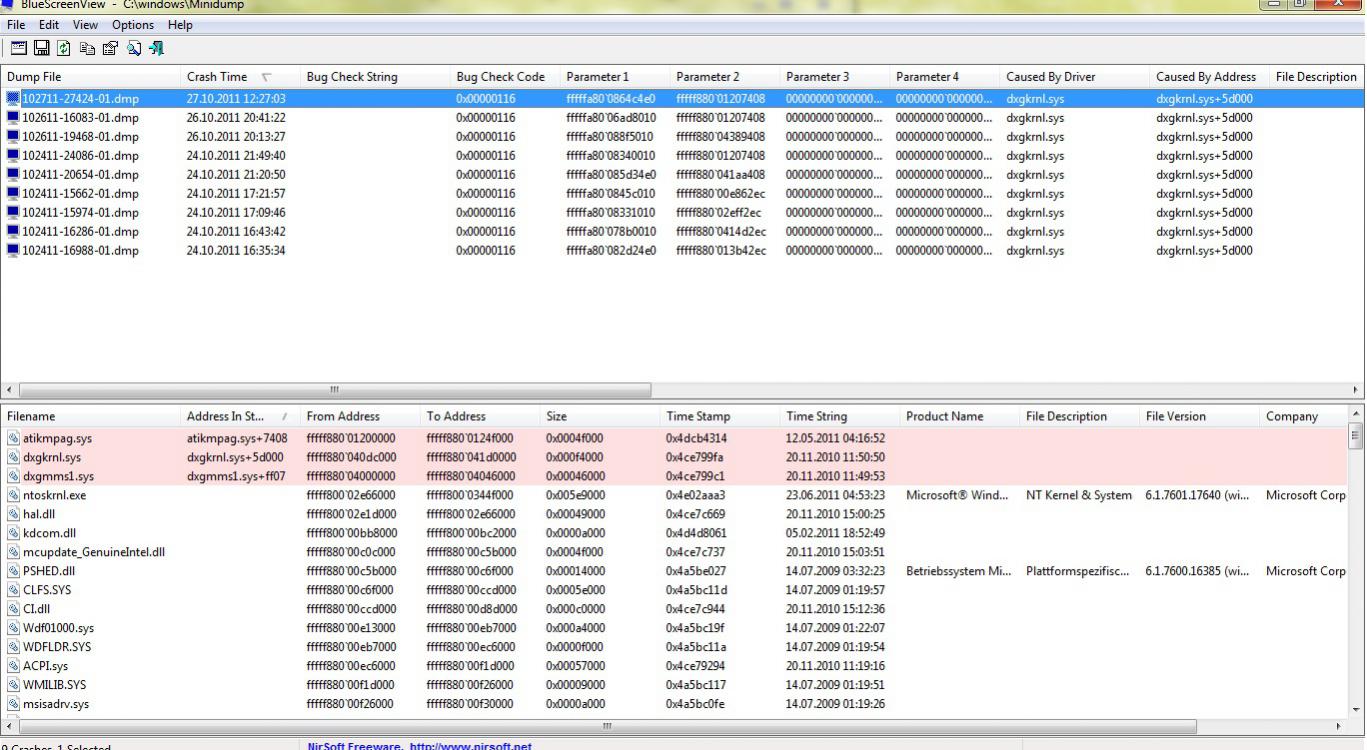
Task: Click Product Name column header
Action: 960,417
